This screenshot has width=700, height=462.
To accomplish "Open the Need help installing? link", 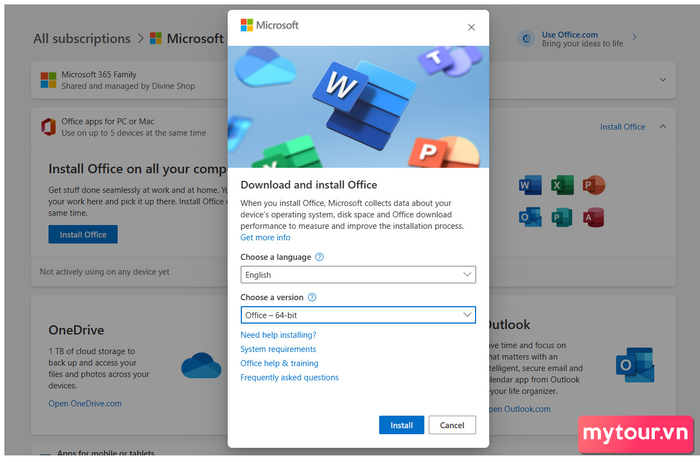I will pos(278,335).
